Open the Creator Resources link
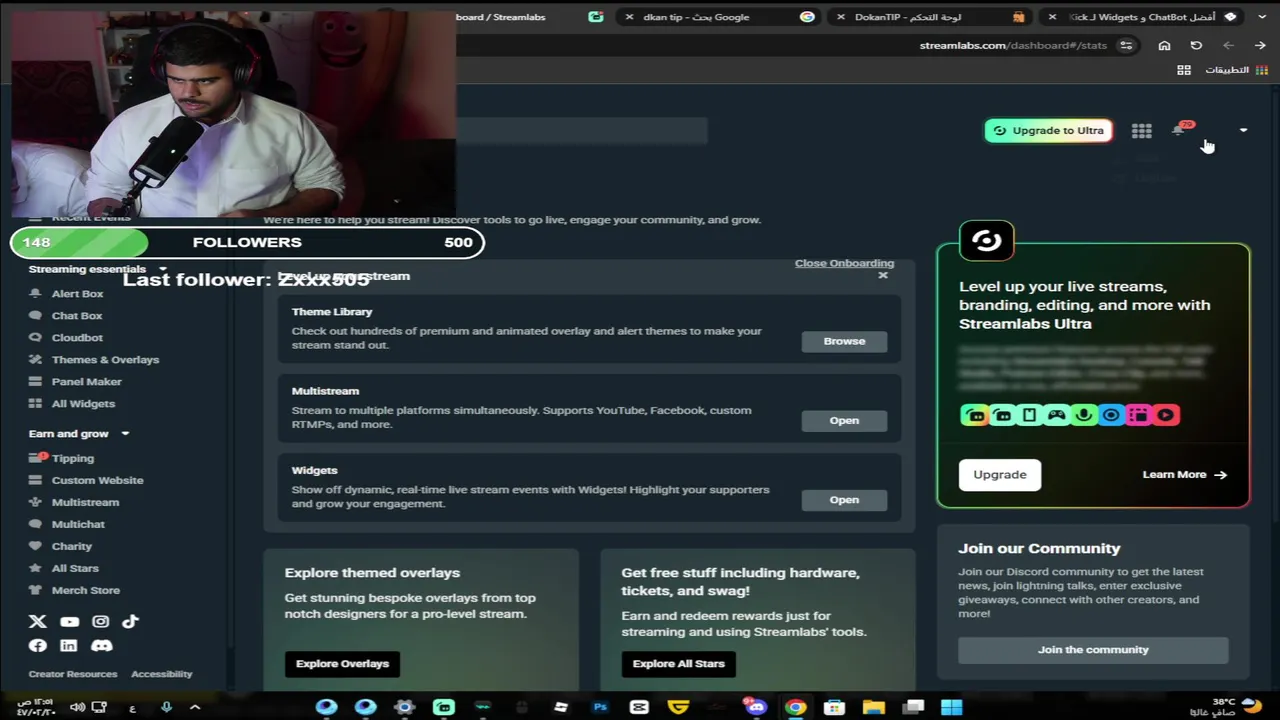 pos(73,674)
